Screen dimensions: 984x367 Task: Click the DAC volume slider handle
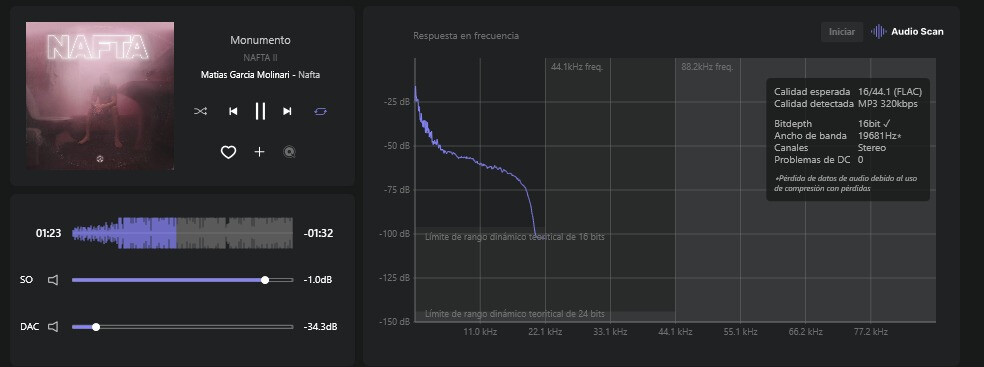pyautogui.click(x=96, y=327)
